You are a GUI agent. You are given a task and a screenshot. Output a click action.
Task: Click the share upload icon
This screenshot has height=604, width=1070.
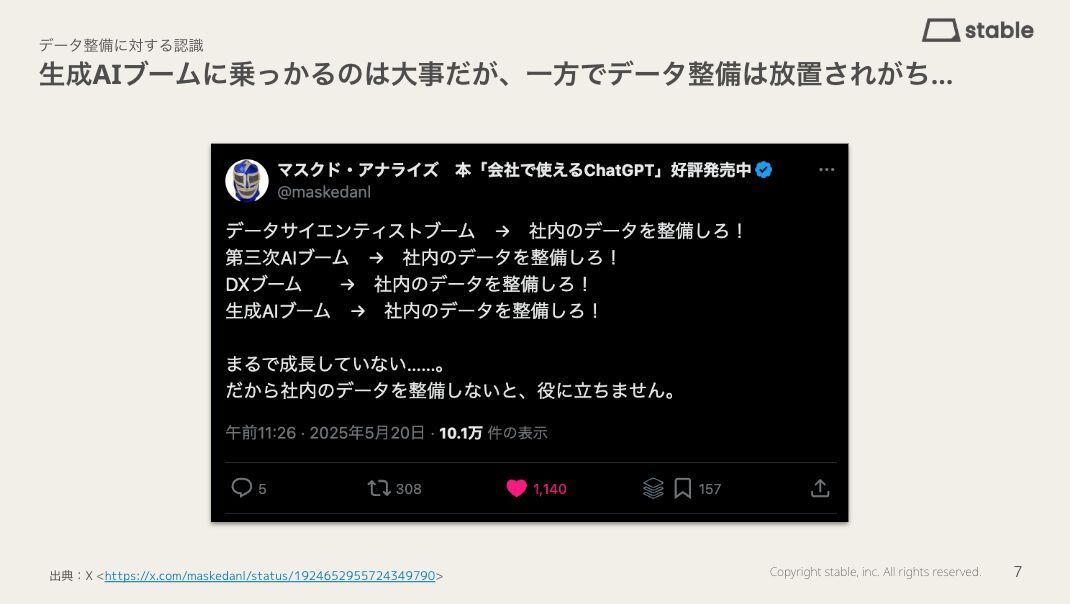point(820,488)
